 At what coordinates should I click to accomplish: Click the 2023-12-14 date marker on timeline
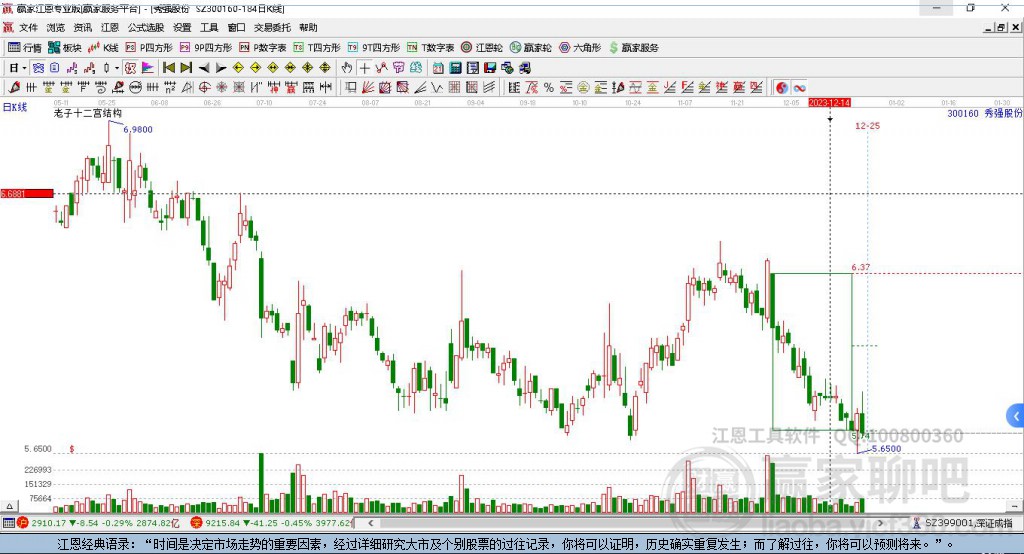[829, 103]
